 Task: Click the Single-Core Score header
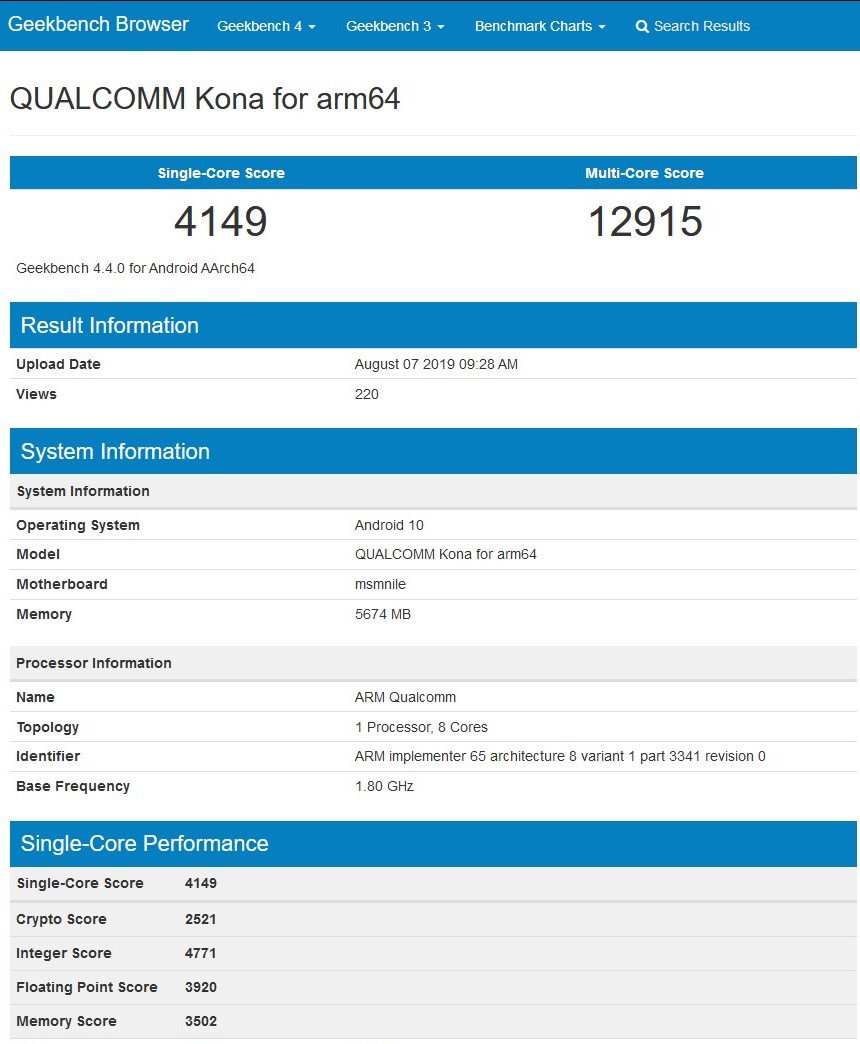(221, 173)
